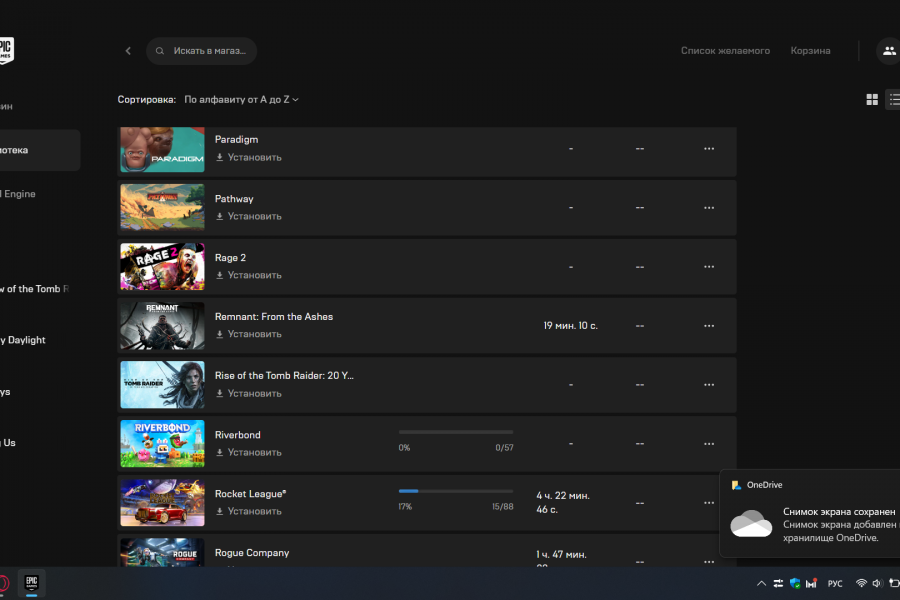900x600 pixels.
Task: Open Unreal Engine in the sidebar
Action: tap(18, 194)
